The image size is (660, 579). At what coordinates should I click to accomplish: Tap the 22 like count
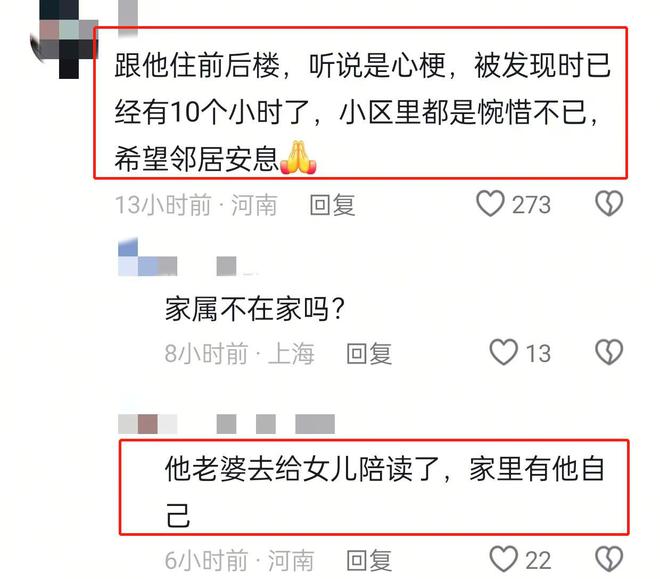(538, 560)
